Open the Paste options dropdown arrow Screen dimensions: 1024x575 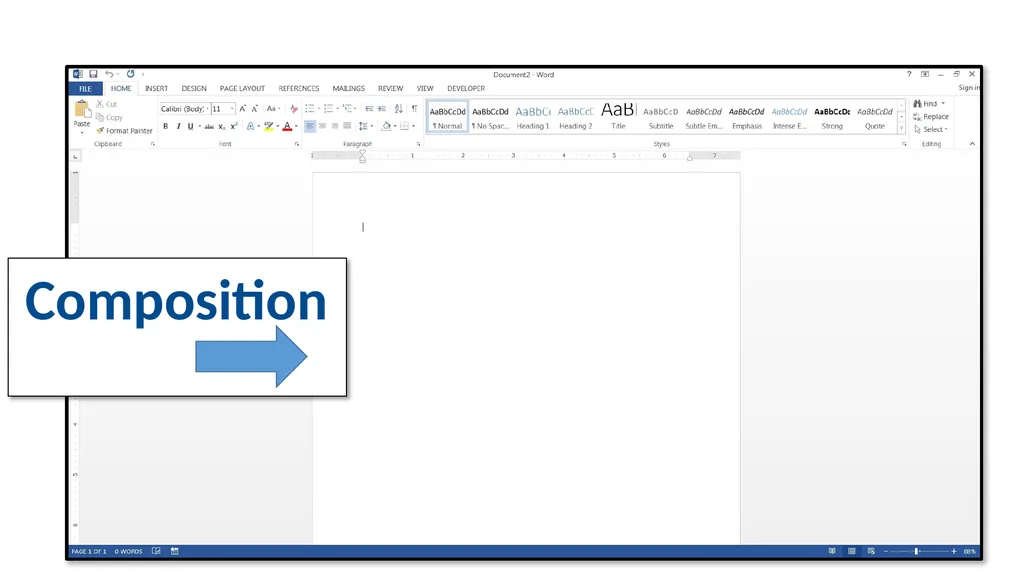[x=82, y=133]
